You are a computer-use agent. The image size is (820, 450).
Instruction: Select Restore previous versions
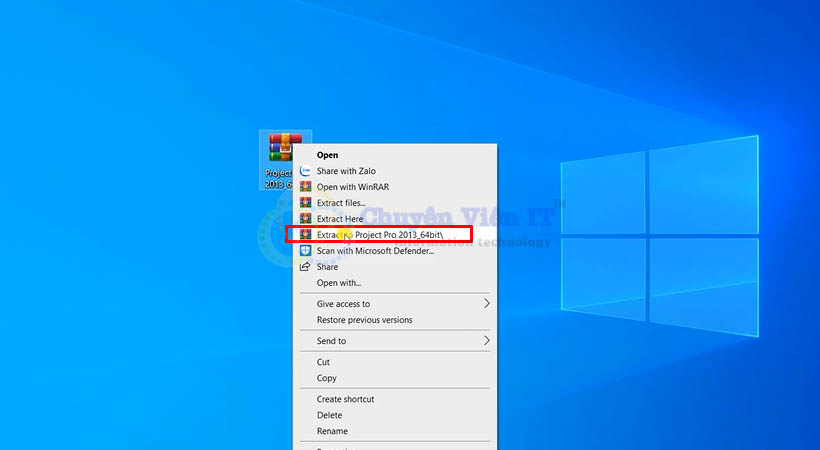364,320
